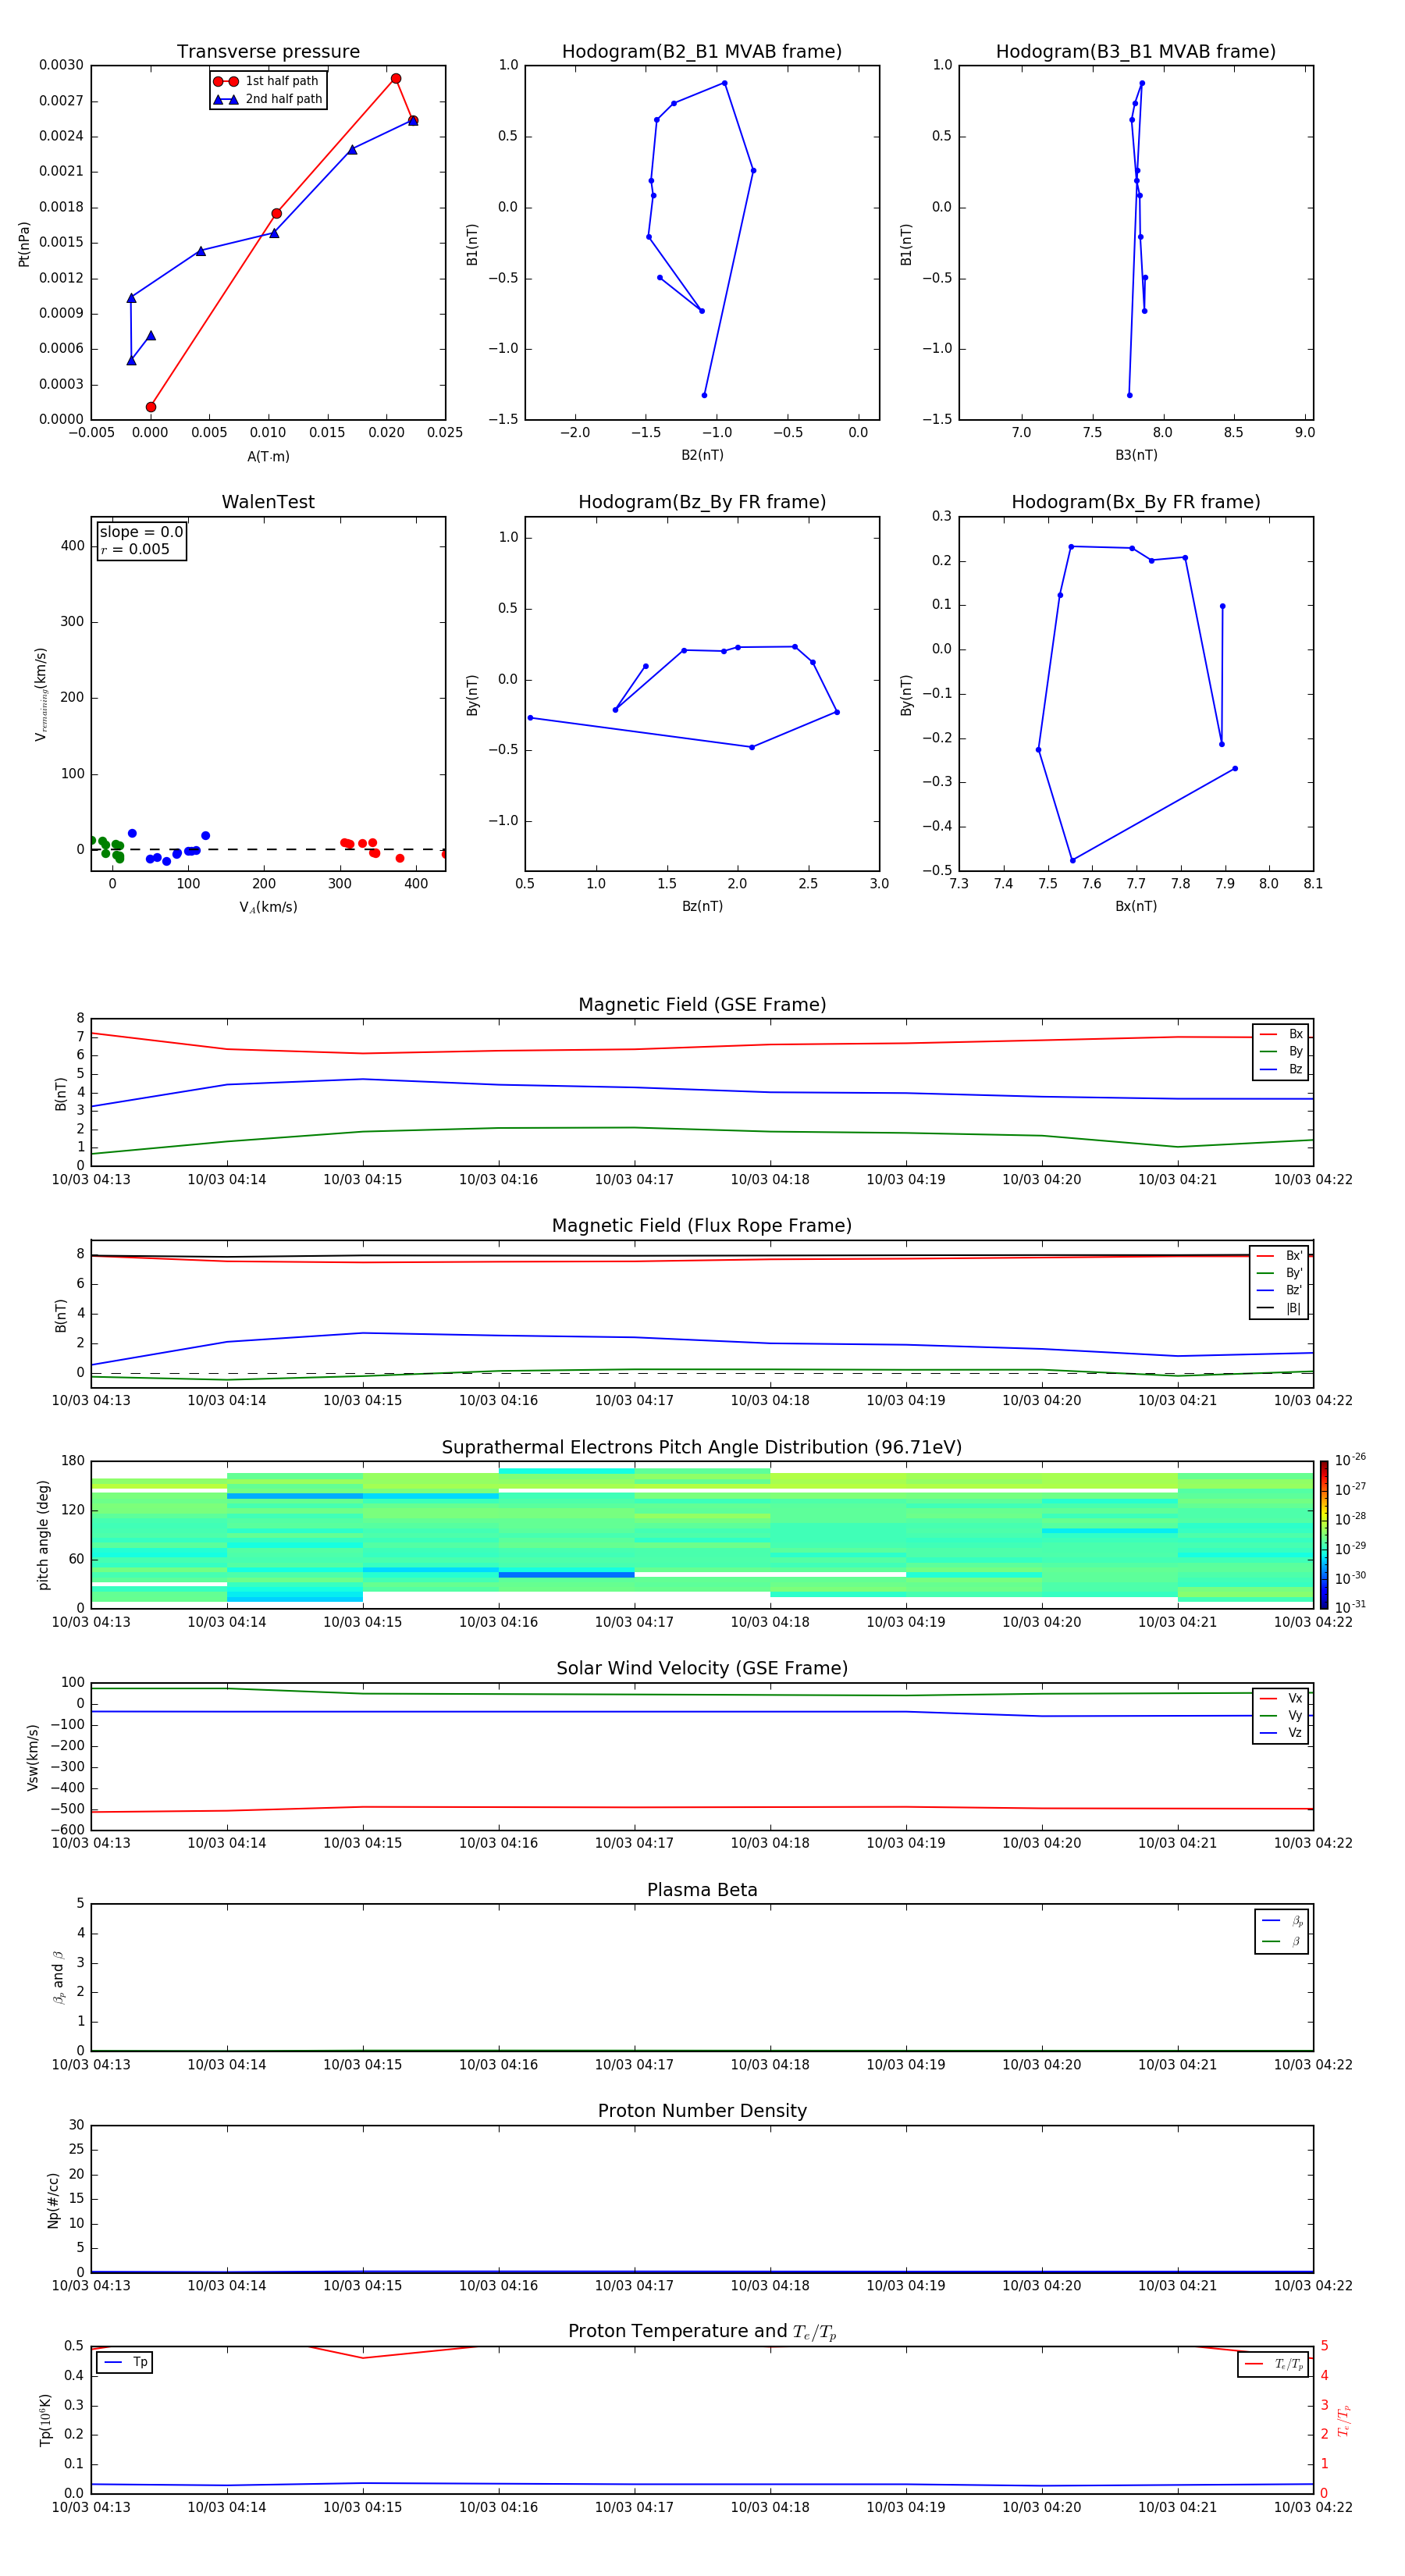1405x2576 pixels.
Task: Click the topmost red point in Transverse pressure plot
Action: (x=396, y=78)
